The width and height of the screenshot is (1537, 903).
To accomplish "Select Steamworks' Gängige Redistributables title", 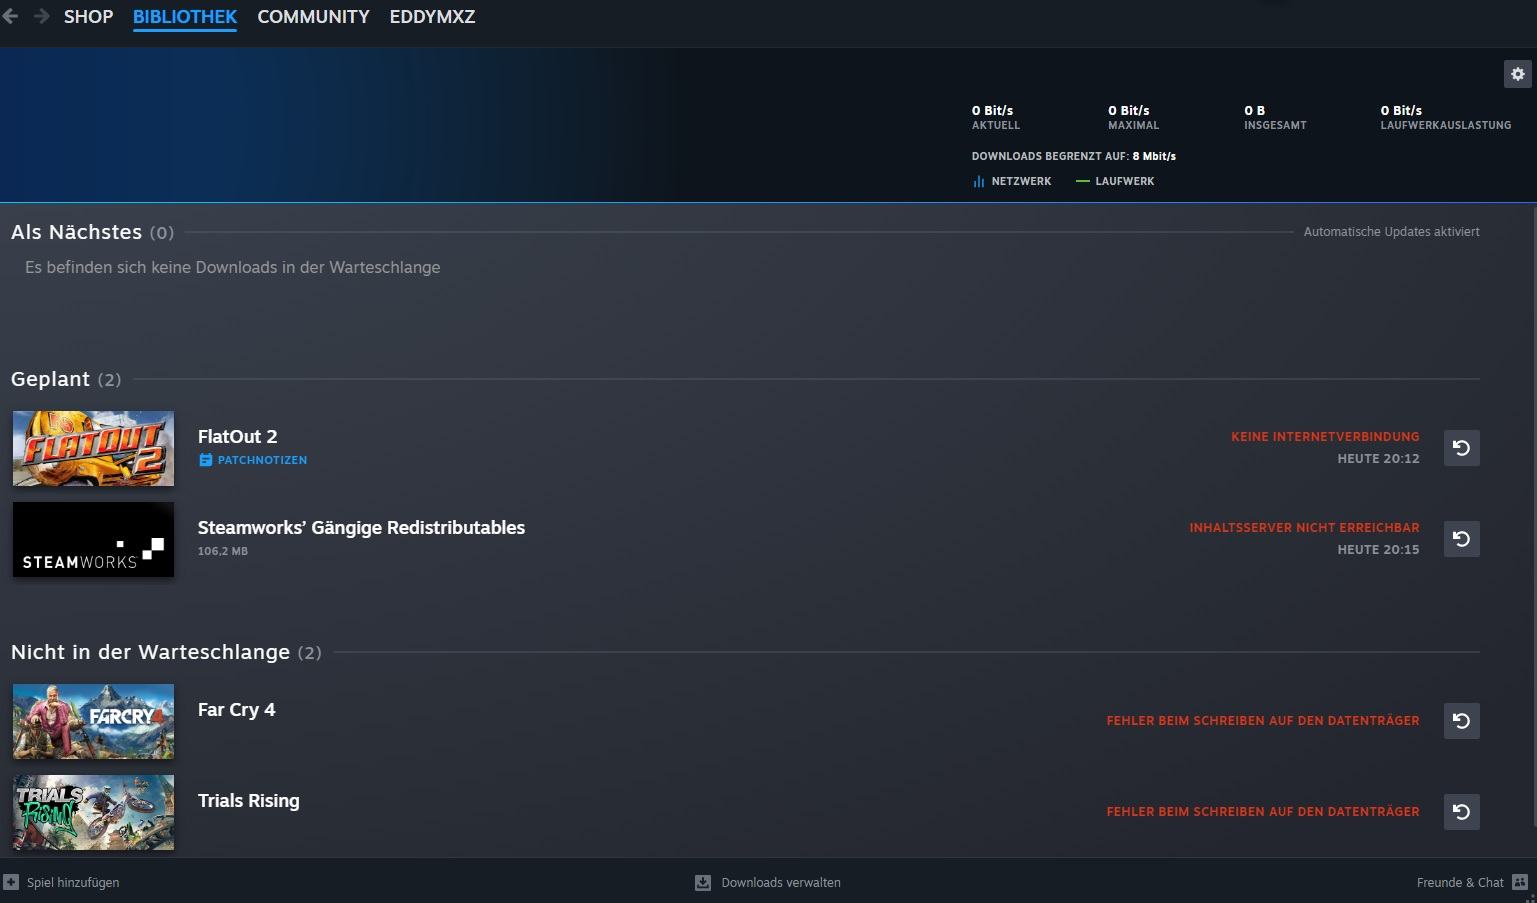I will click(361, 527).
